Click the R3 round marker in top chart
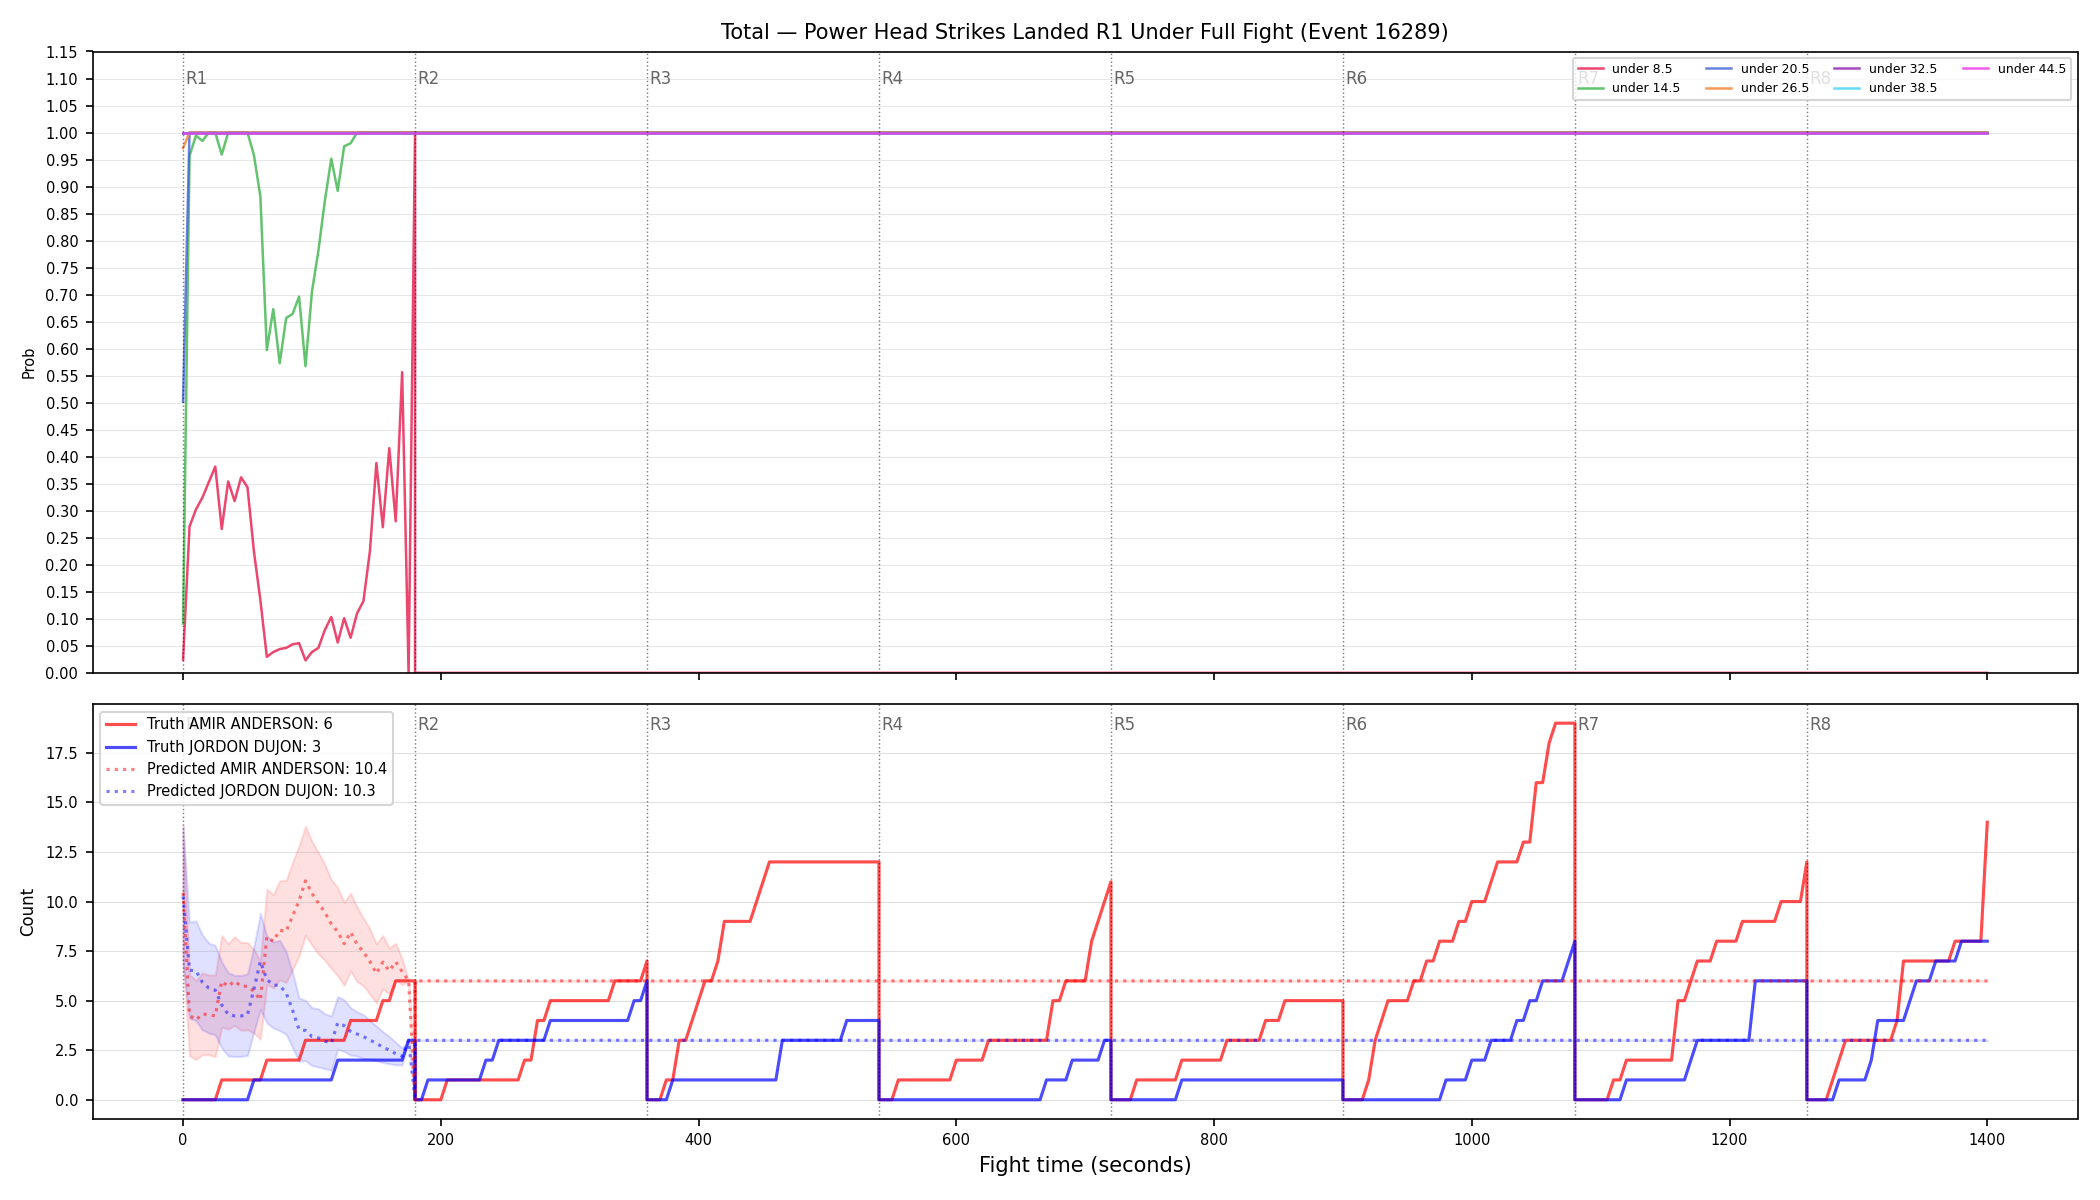 coord(660,78)
